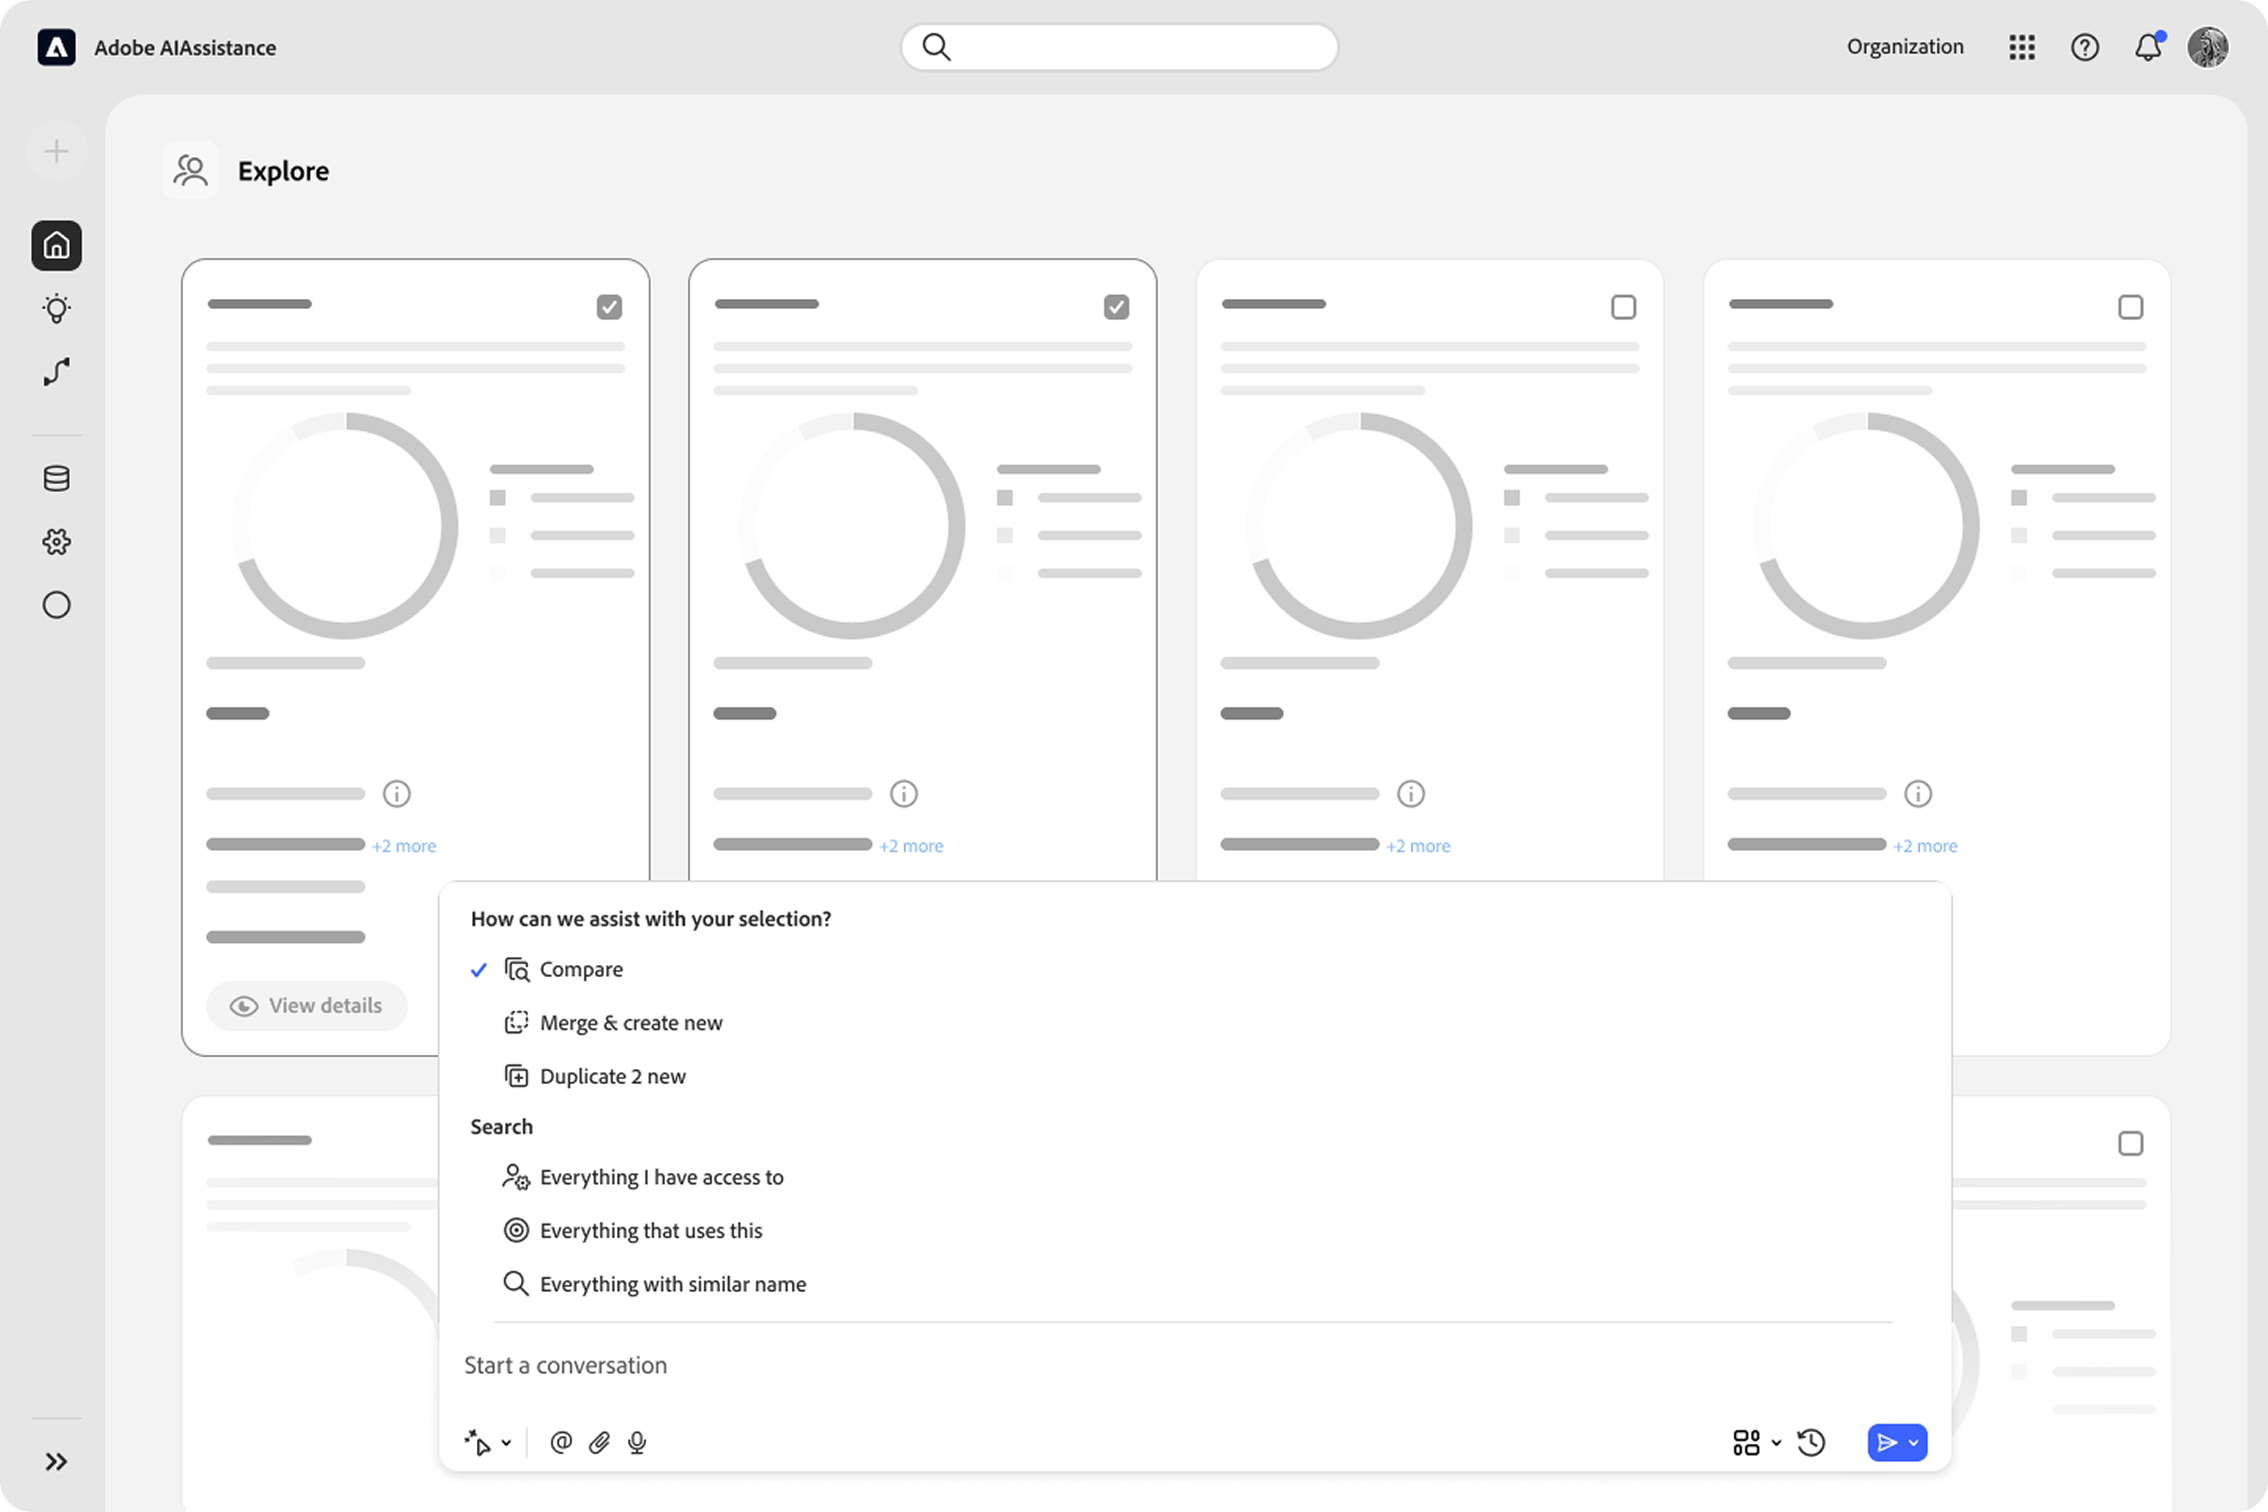Open the +2 more link on the fourth card
The width and height of the screenshot is (2268, 1512).
[x=1925, y=846]
